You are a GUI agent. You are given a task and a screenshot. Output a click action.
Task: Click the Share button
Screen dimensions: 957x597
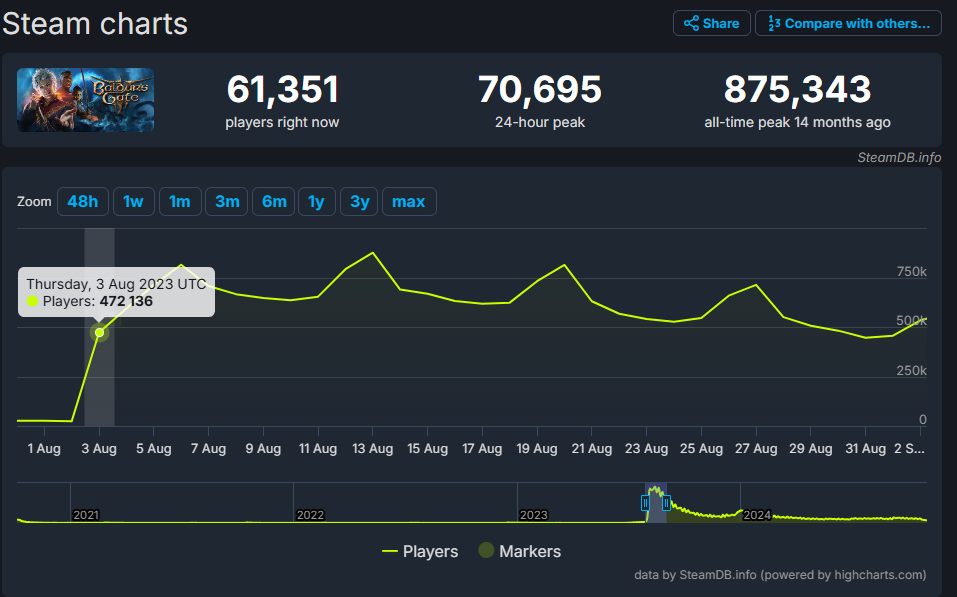[712, 23]
